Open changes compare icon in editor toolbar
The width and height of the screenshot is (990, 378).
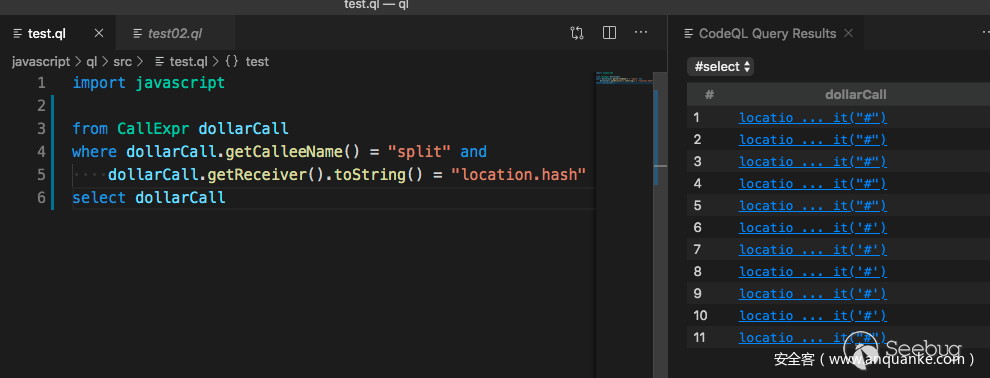[x=576, y=33]
